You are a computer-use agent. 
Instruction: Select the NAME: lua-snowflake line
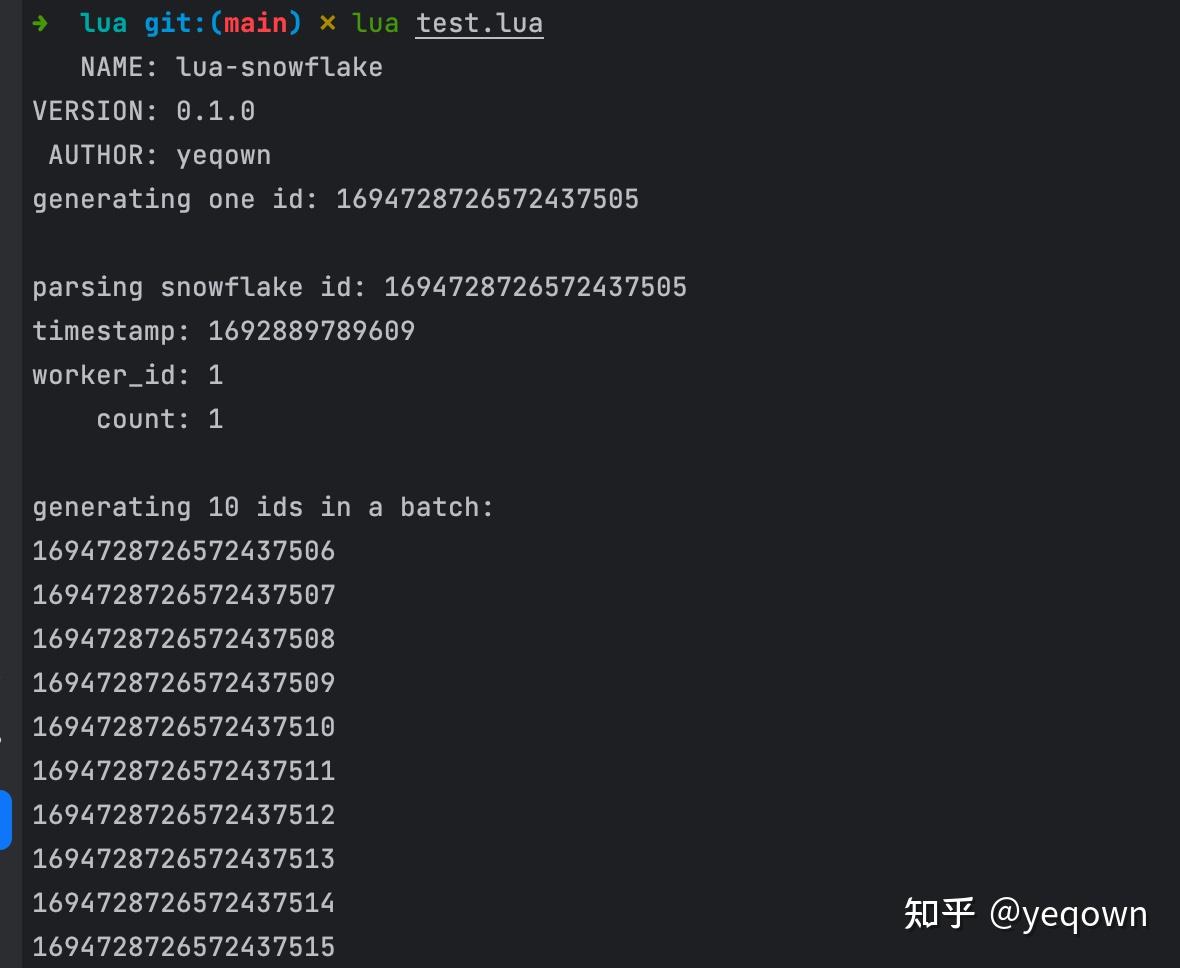[x=231, y=67]
